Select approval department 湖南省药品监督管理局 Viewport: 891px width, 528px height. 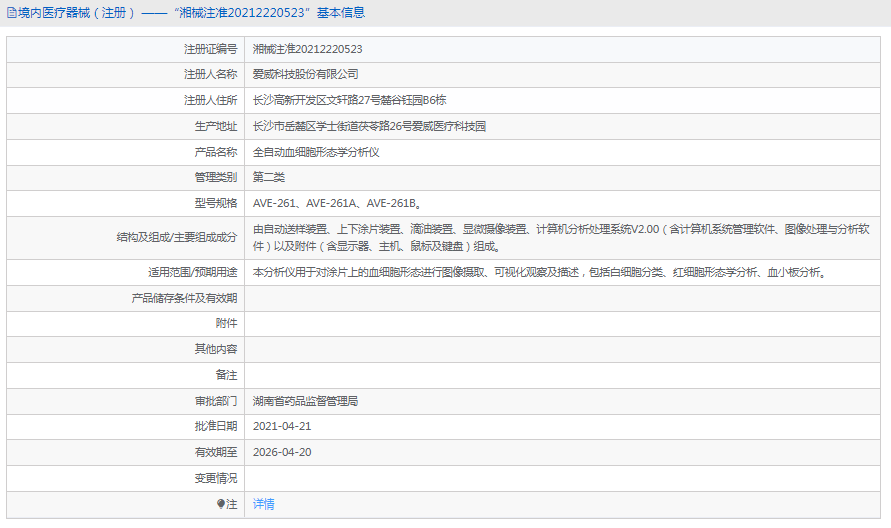306,401
